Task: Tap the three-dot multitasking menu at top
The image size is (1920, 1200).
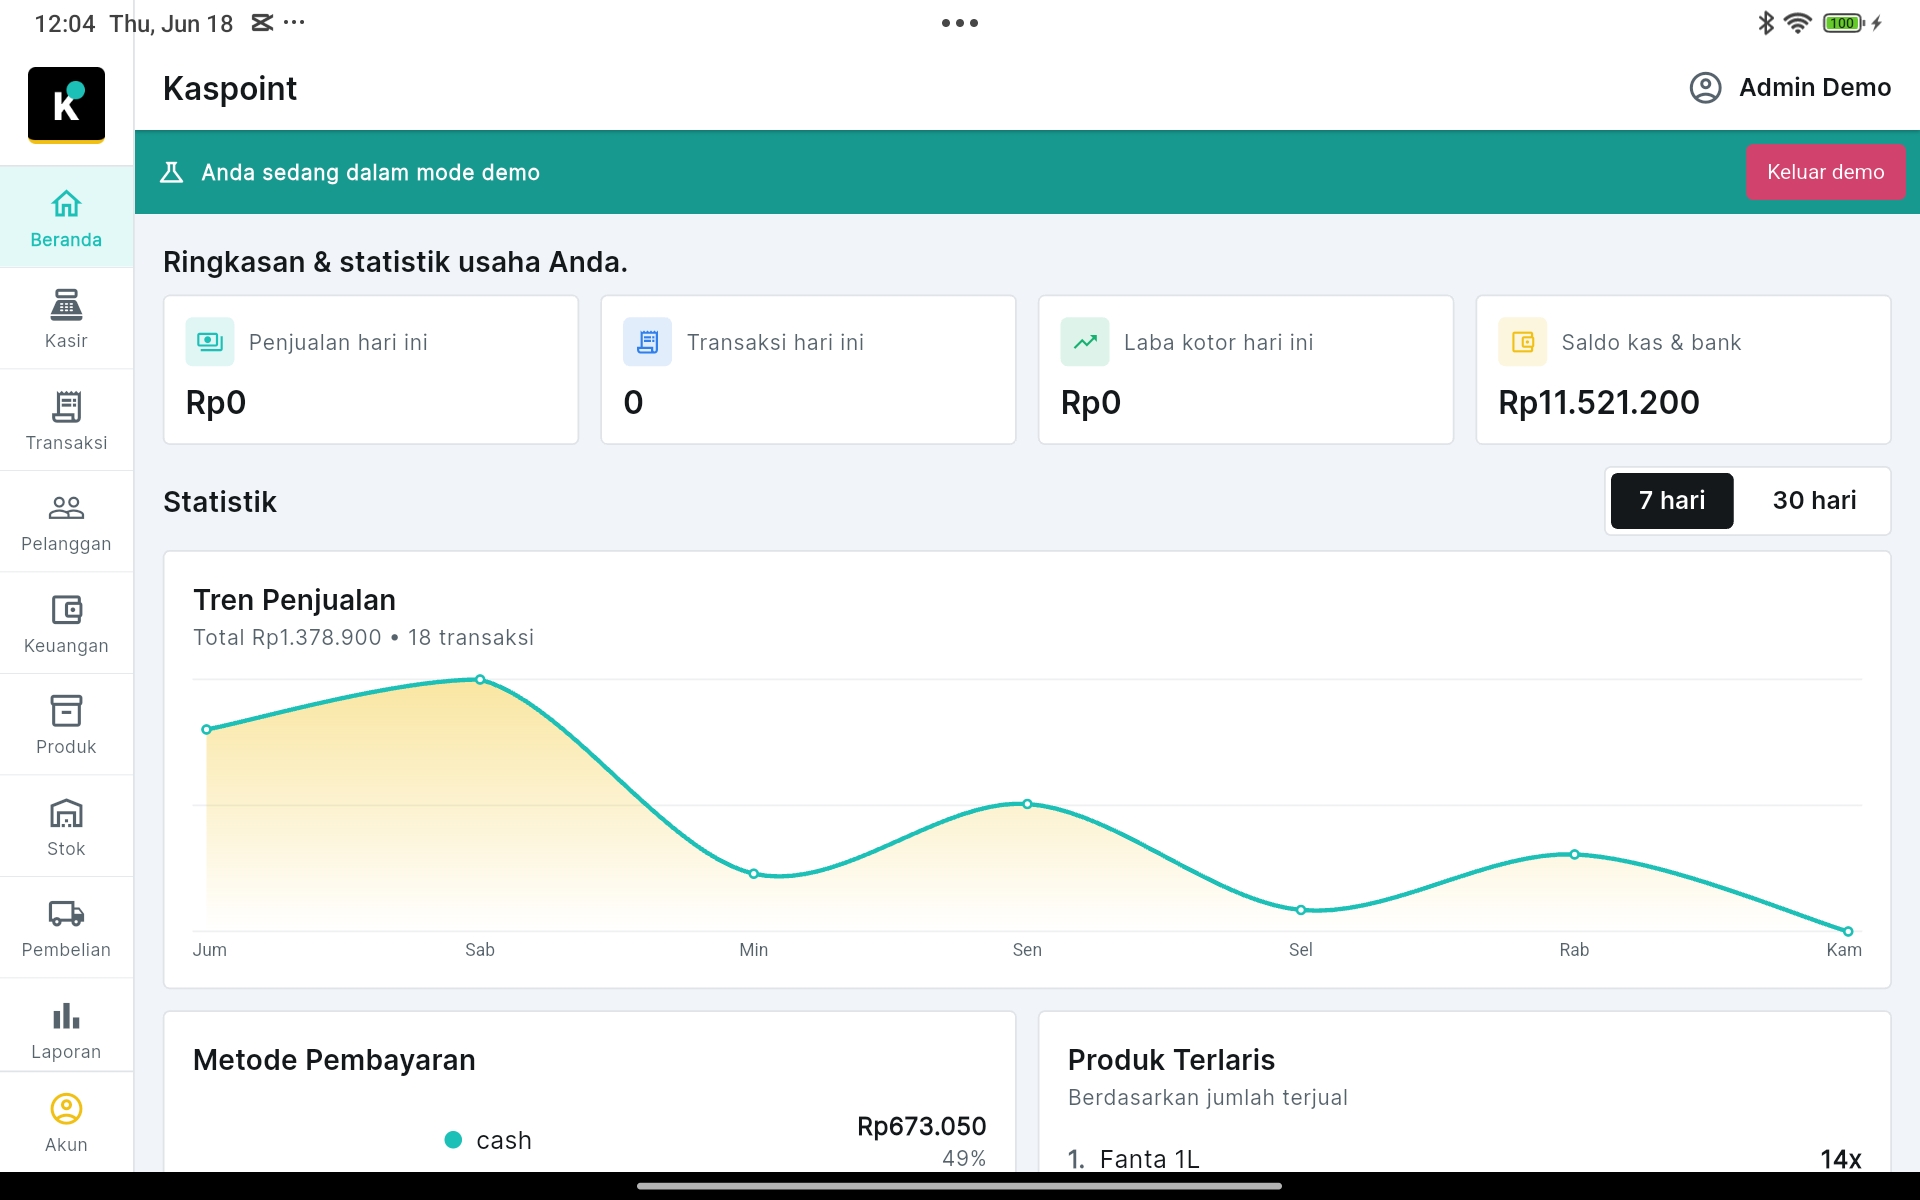Action: pos(960,23)
